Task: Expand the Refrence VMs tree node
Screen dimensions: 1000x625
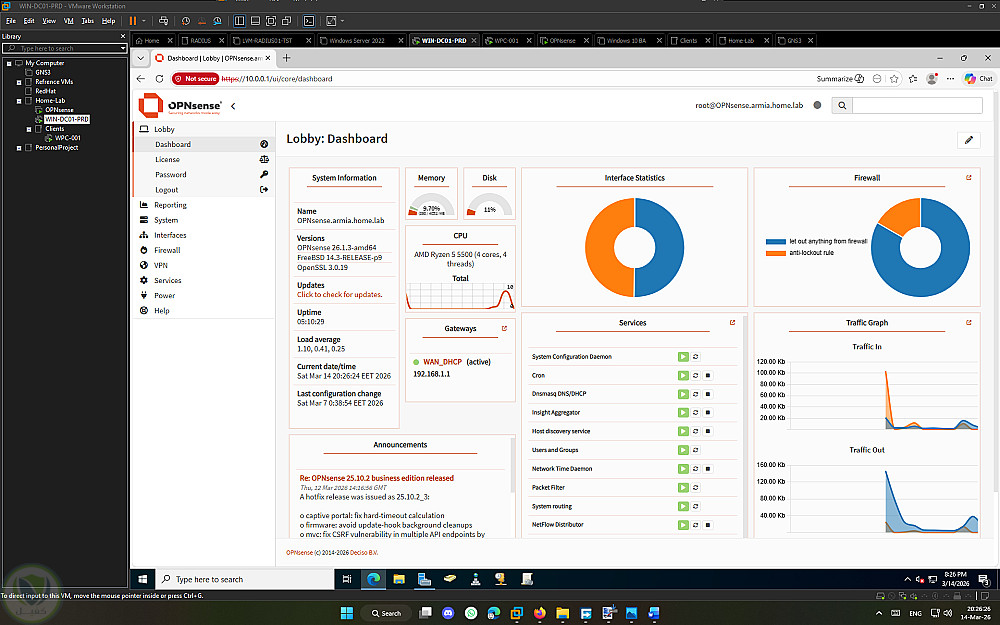Action: pyautogui.click(x=18, y=82)
